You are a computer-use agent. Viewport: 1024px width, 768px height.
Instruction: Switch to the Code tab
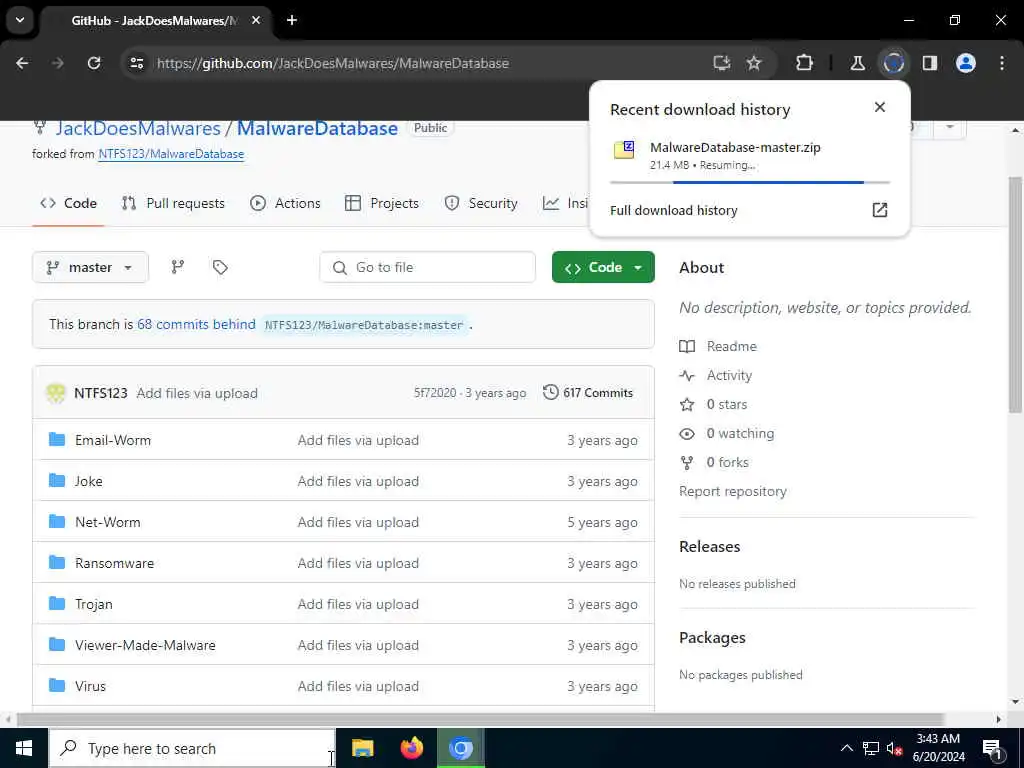click(68, 203)
